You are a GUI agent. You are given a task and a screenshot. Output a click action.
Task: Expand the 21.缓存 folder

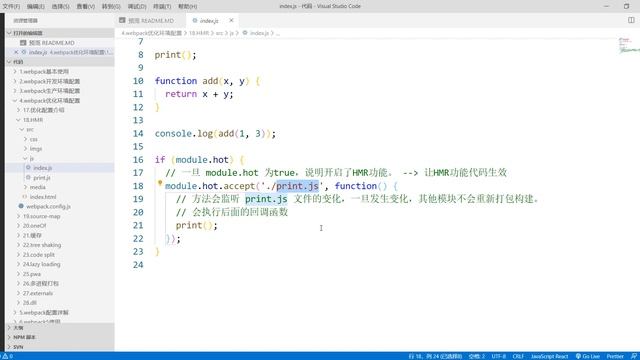tap(60, 235)
